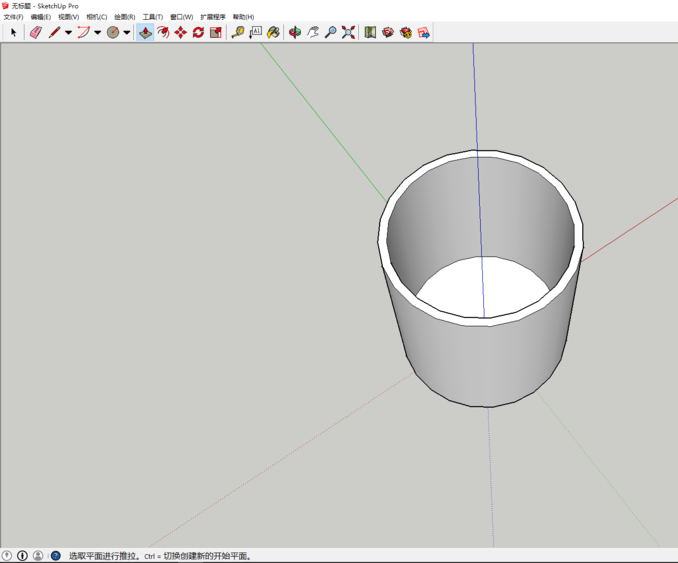
Task: Open the 相机(C) menu
Action: click(x=97, y=17)
